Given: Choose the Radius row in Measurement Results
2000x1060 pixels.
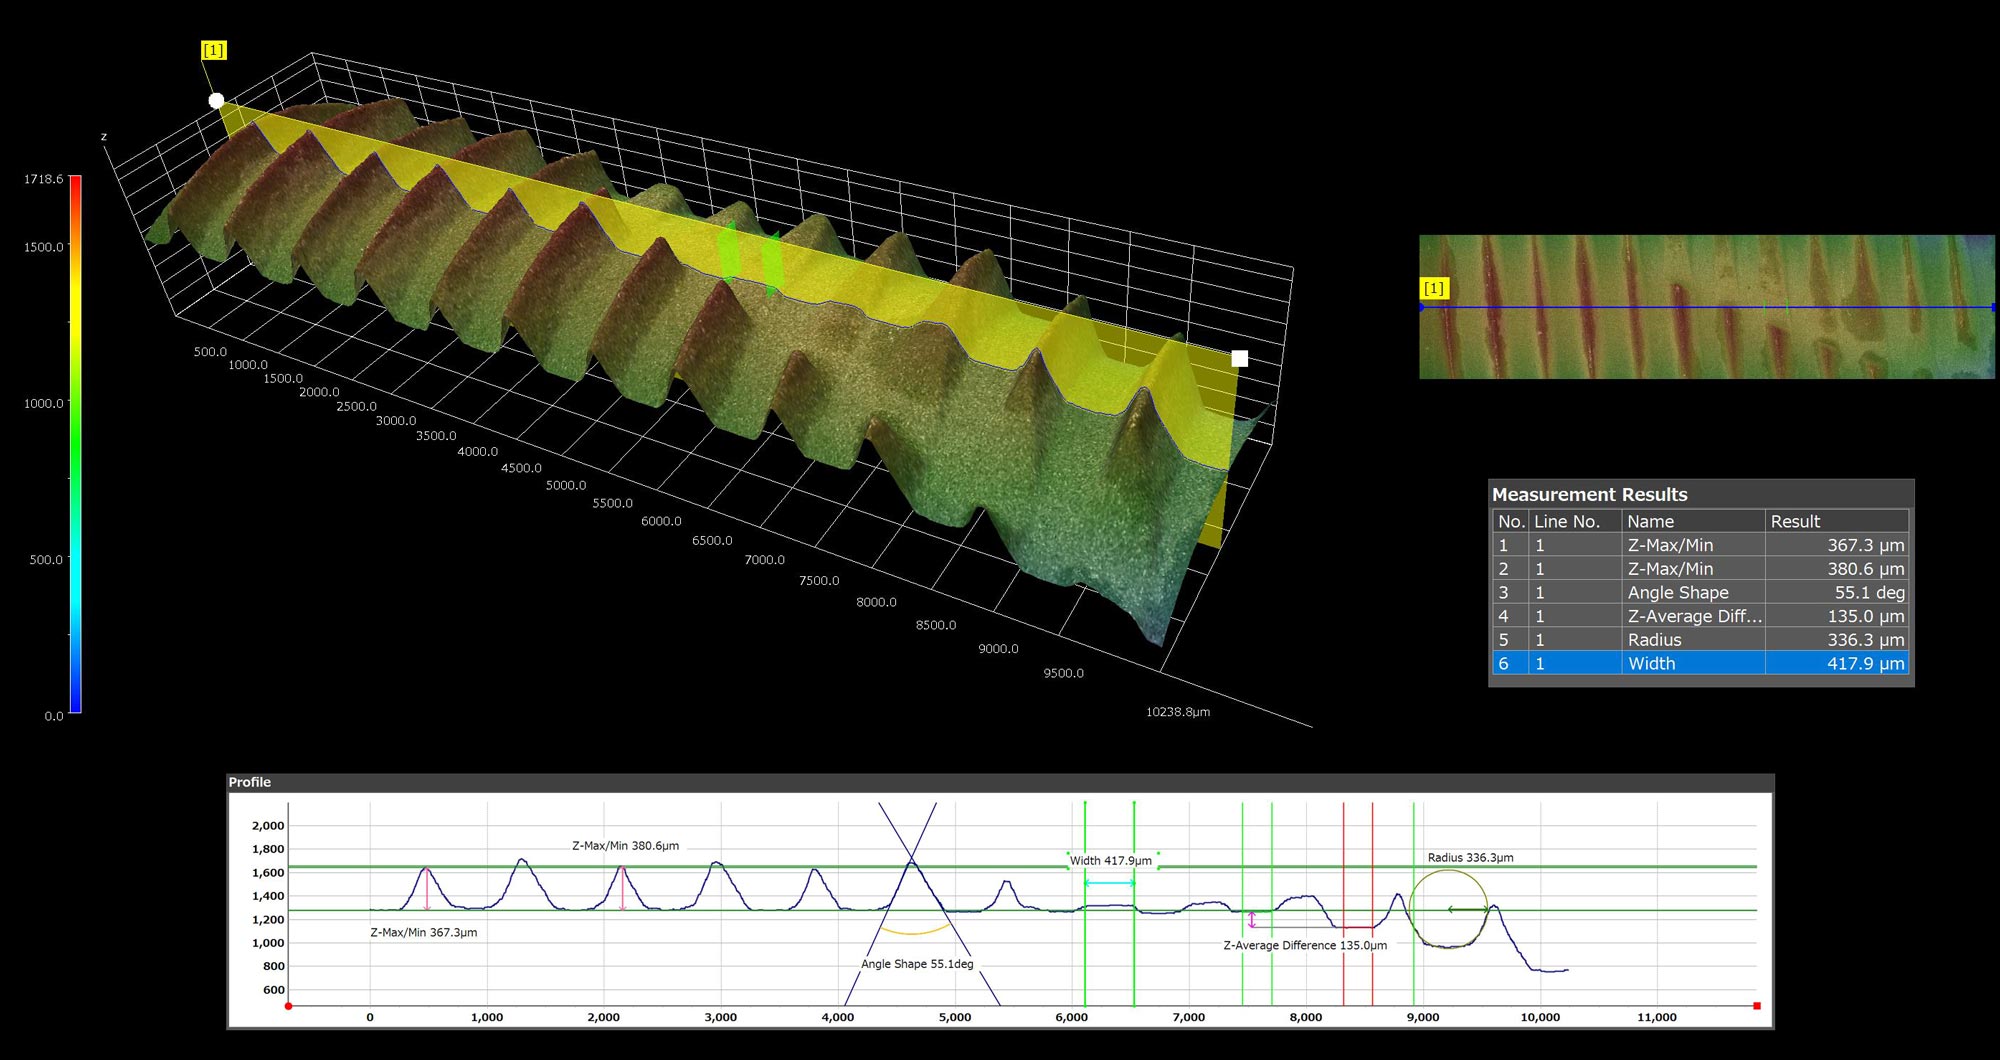Looking at the screenshot, I should (1700, 640).
